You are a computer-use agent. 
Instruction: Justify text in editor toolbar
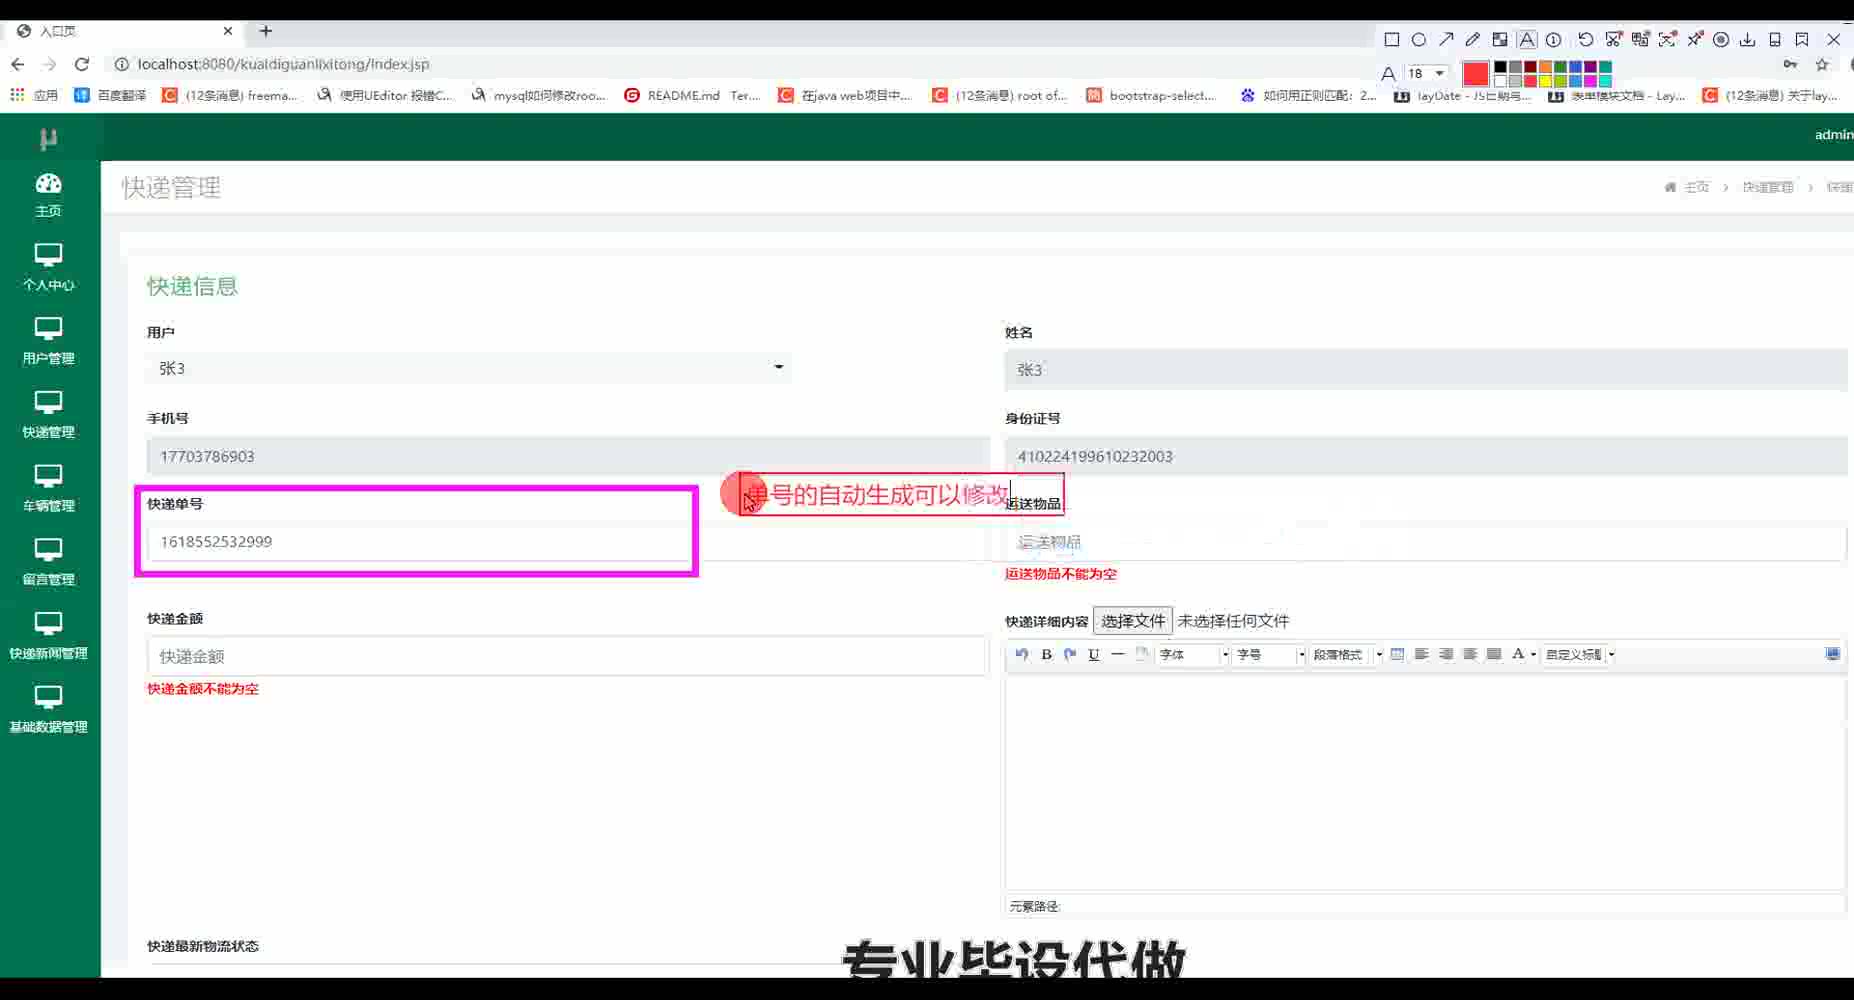pos(1494,655)
